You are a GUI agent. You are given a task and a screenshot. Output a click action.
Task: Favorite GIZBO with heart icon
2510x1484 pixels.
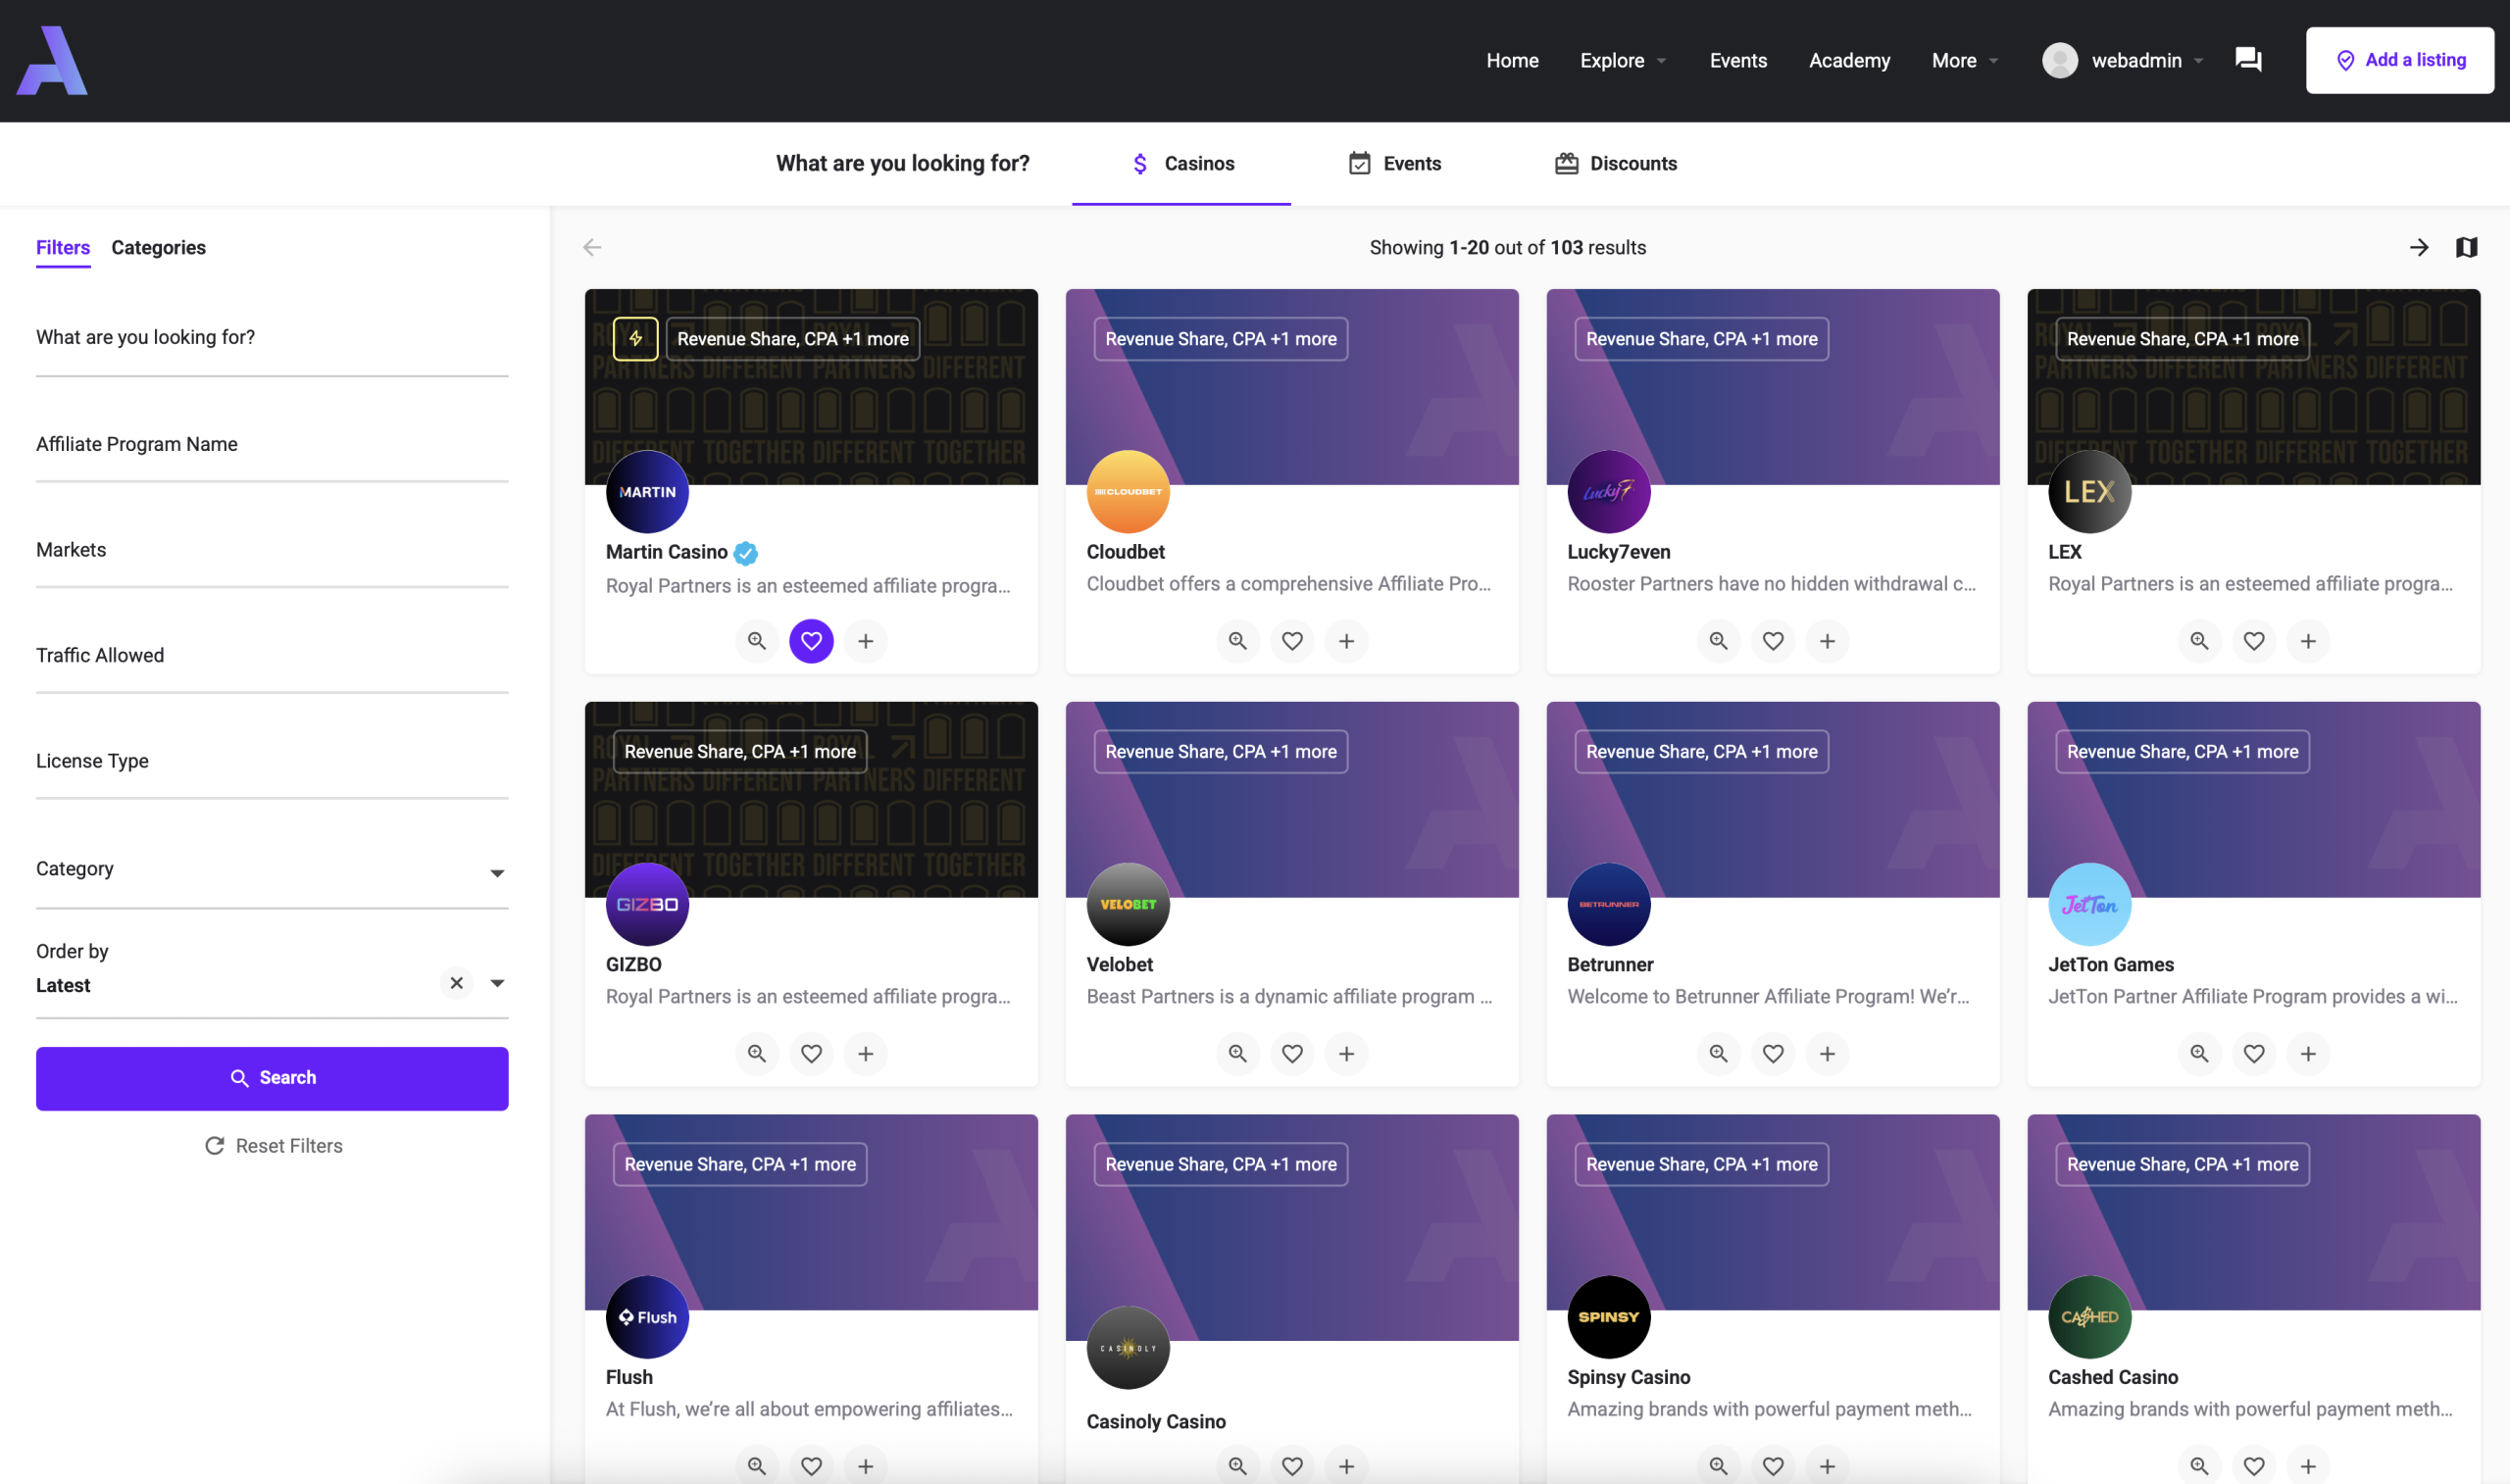pos(812,1054)
